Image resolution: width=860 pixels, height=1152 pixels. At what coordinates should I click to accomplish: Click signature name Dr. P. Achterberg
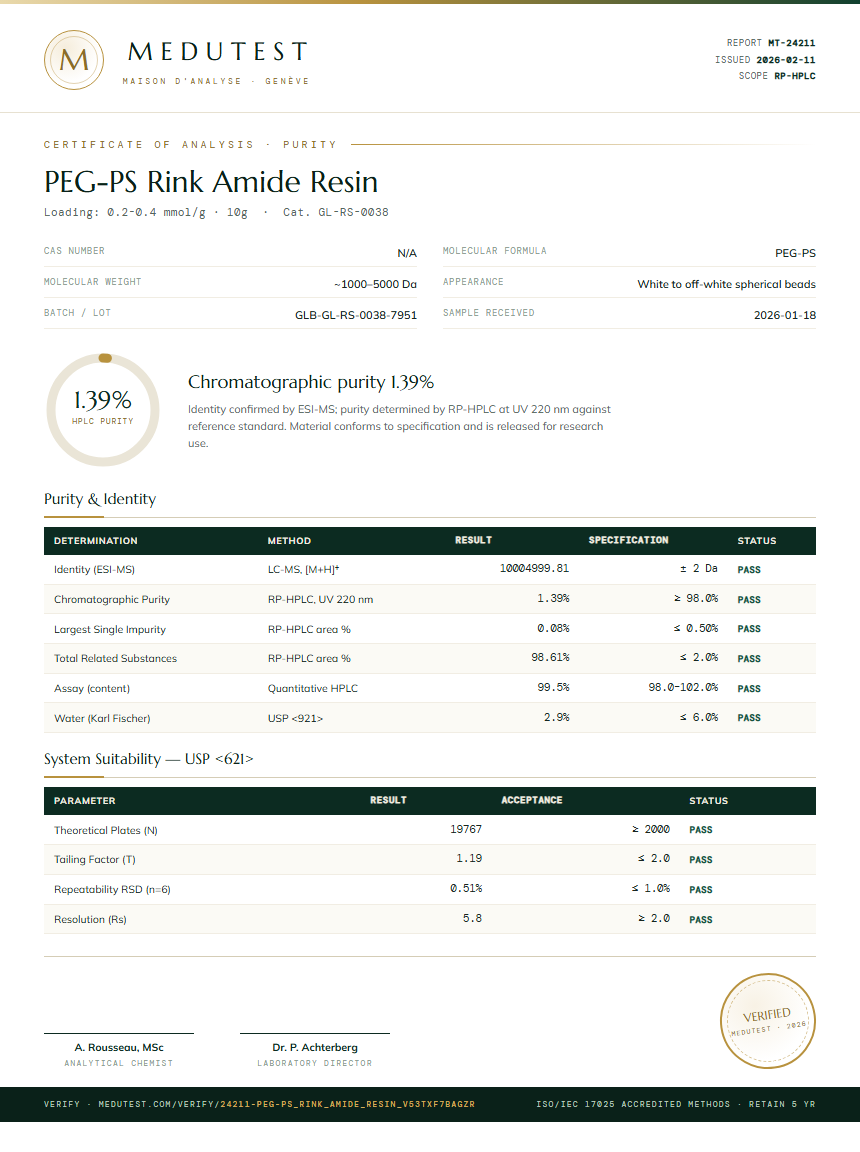tap(315, 1048)
